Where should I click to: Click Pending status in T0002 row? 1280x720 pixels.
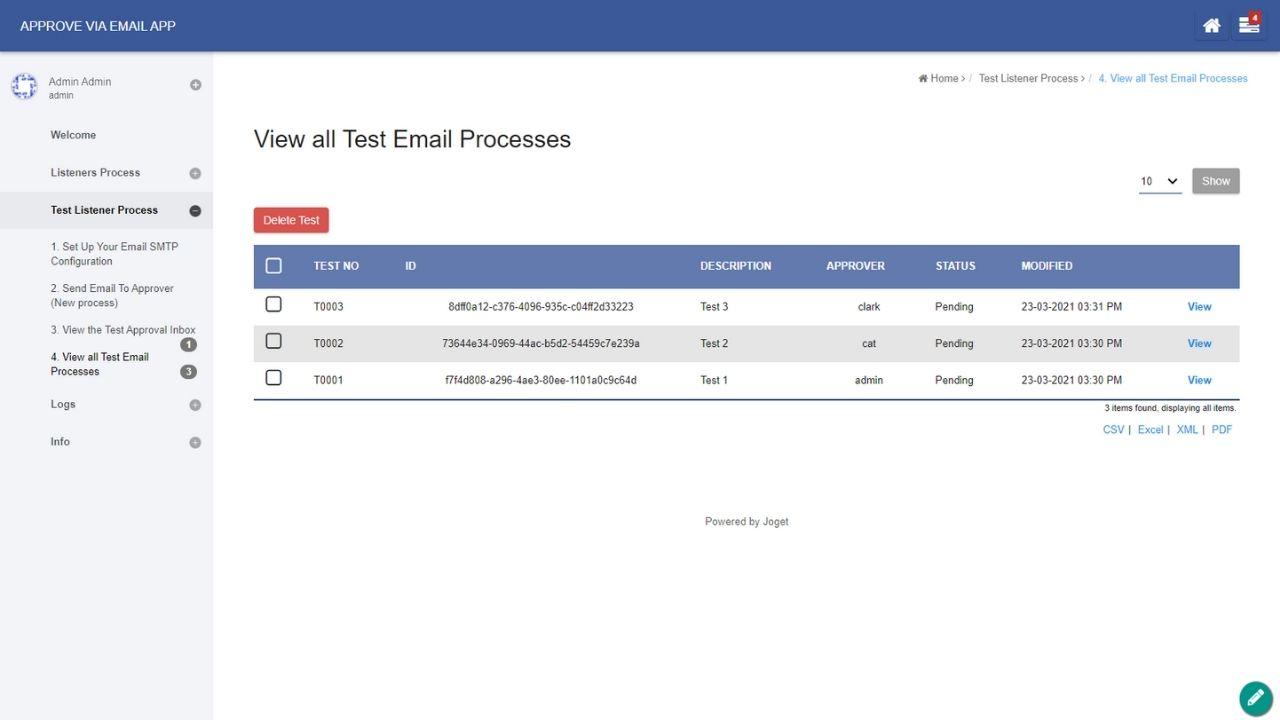pyautogui.click(x=954, y=344)
